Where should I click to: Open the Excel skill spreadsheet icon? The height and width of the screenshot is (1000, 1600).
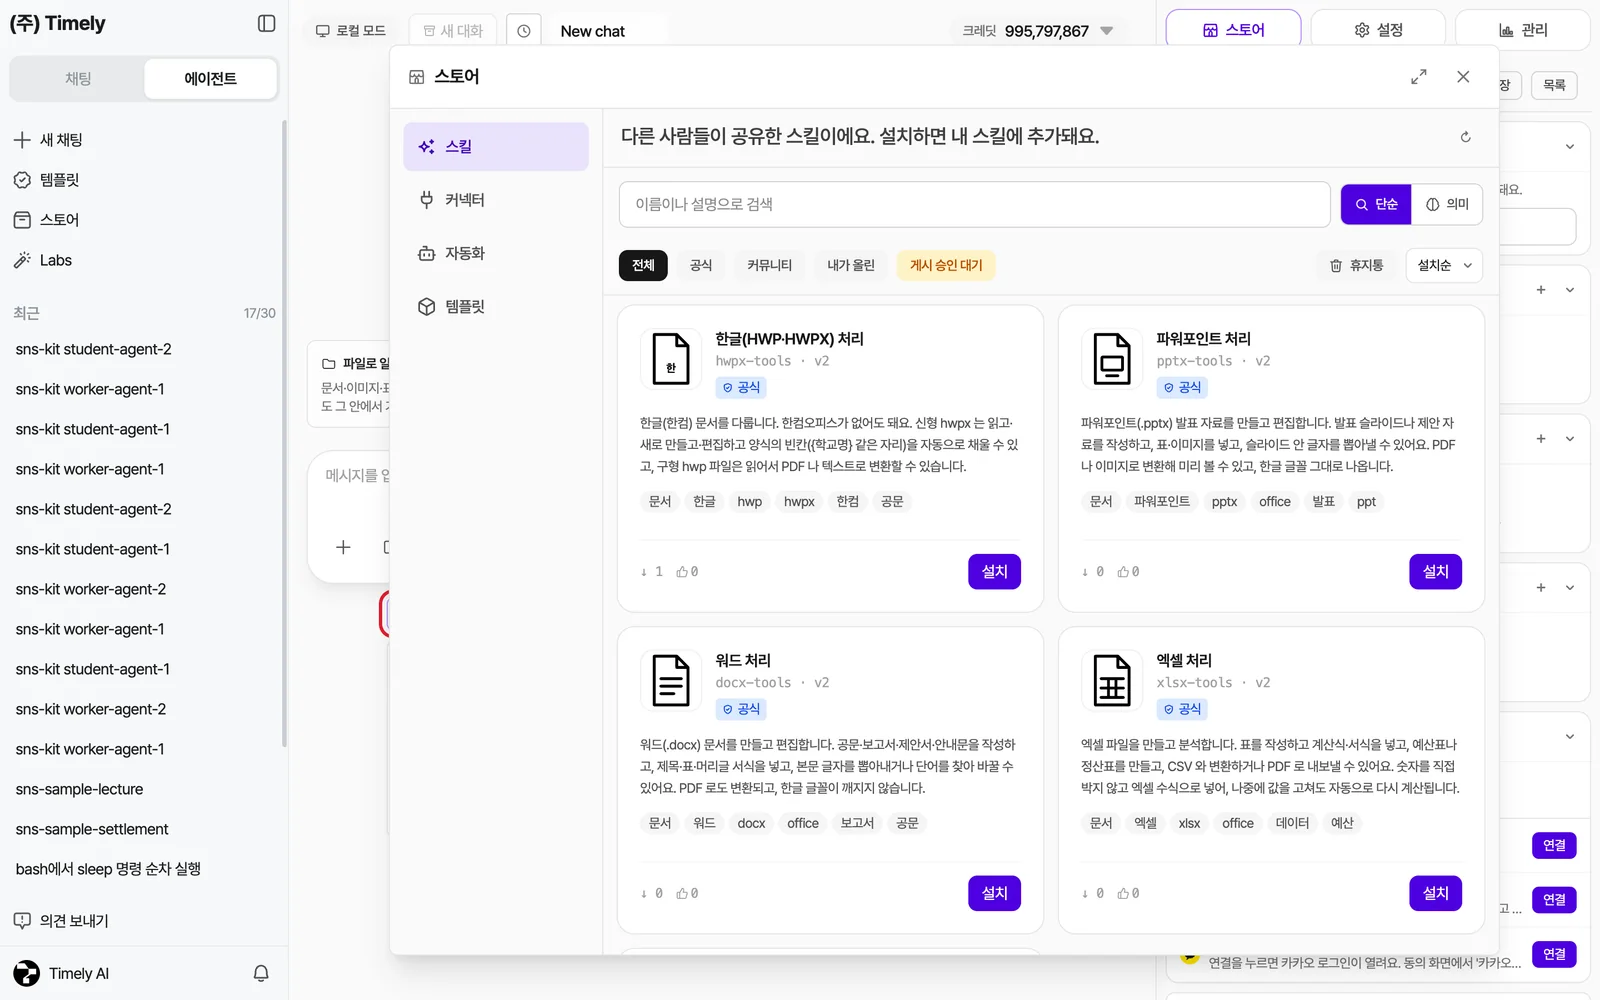coord(1112,680)
